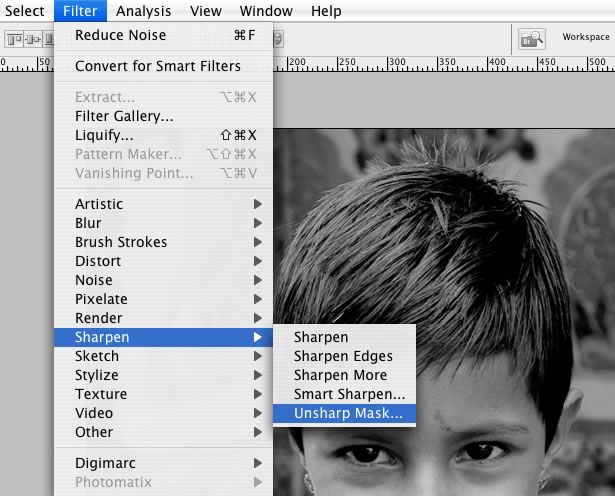Click the Go to Bridge icon
The height and width of the screenshot is (496, 615).
531,39
